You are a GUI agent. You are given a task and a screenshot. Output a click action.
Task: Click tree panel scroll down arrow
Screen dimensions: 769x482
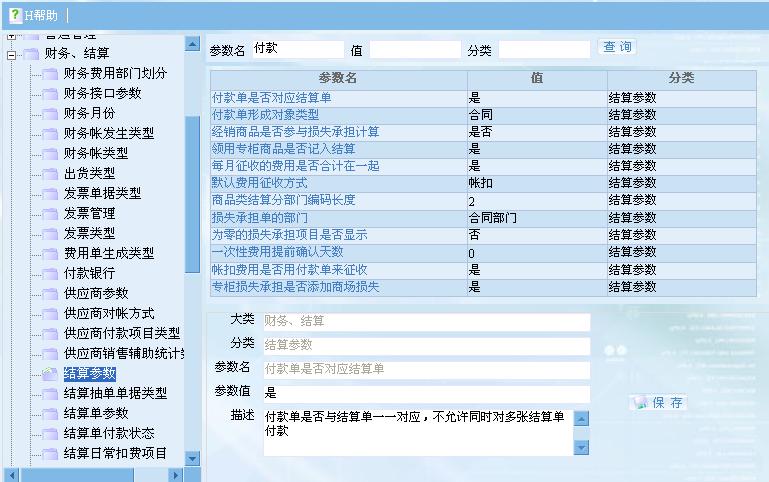(x=192, y=458)
